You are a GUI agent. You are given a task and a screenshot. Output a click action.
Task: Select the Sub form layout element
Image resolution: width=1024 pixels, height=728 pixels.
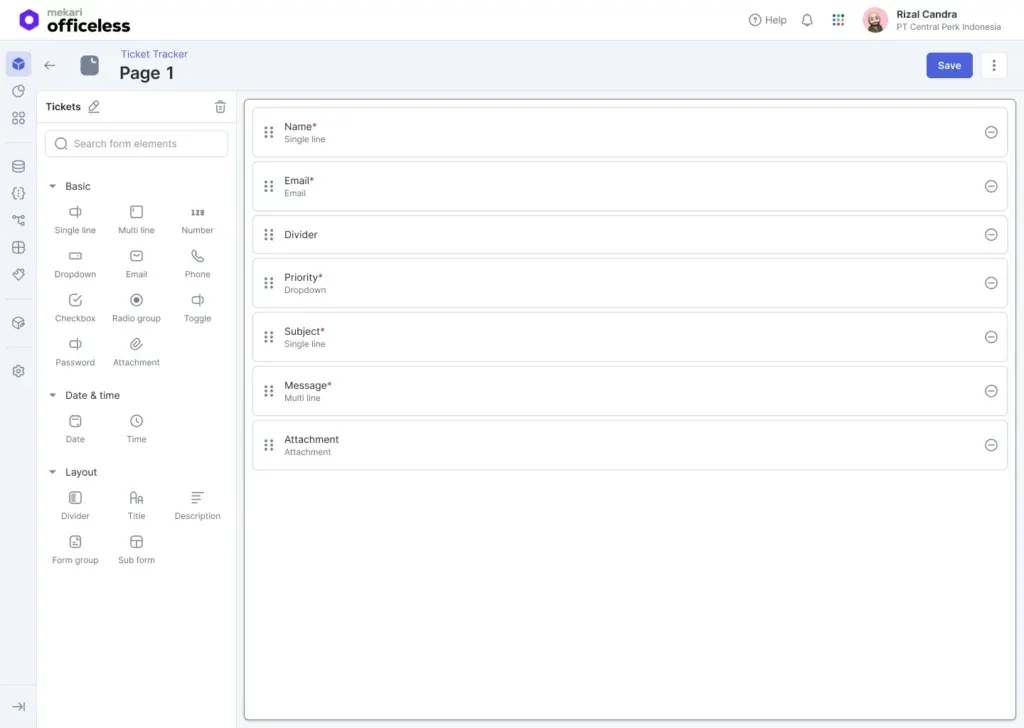[136, 549]
